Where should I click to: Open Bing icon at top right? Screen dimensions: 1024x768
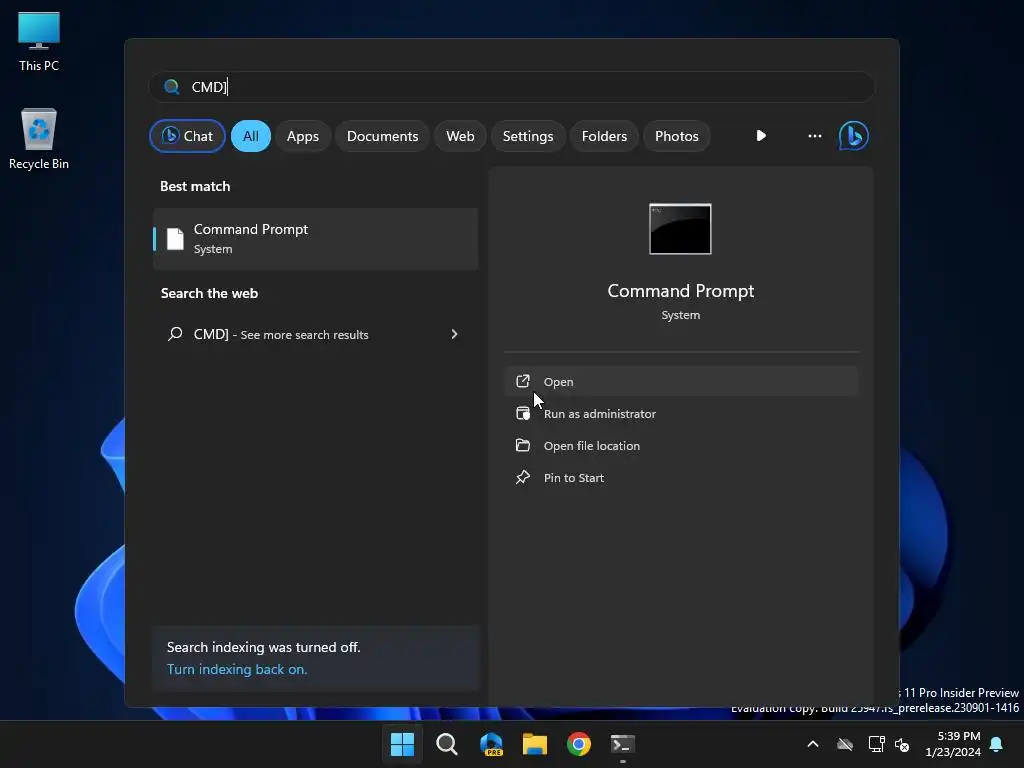point(854,136)
